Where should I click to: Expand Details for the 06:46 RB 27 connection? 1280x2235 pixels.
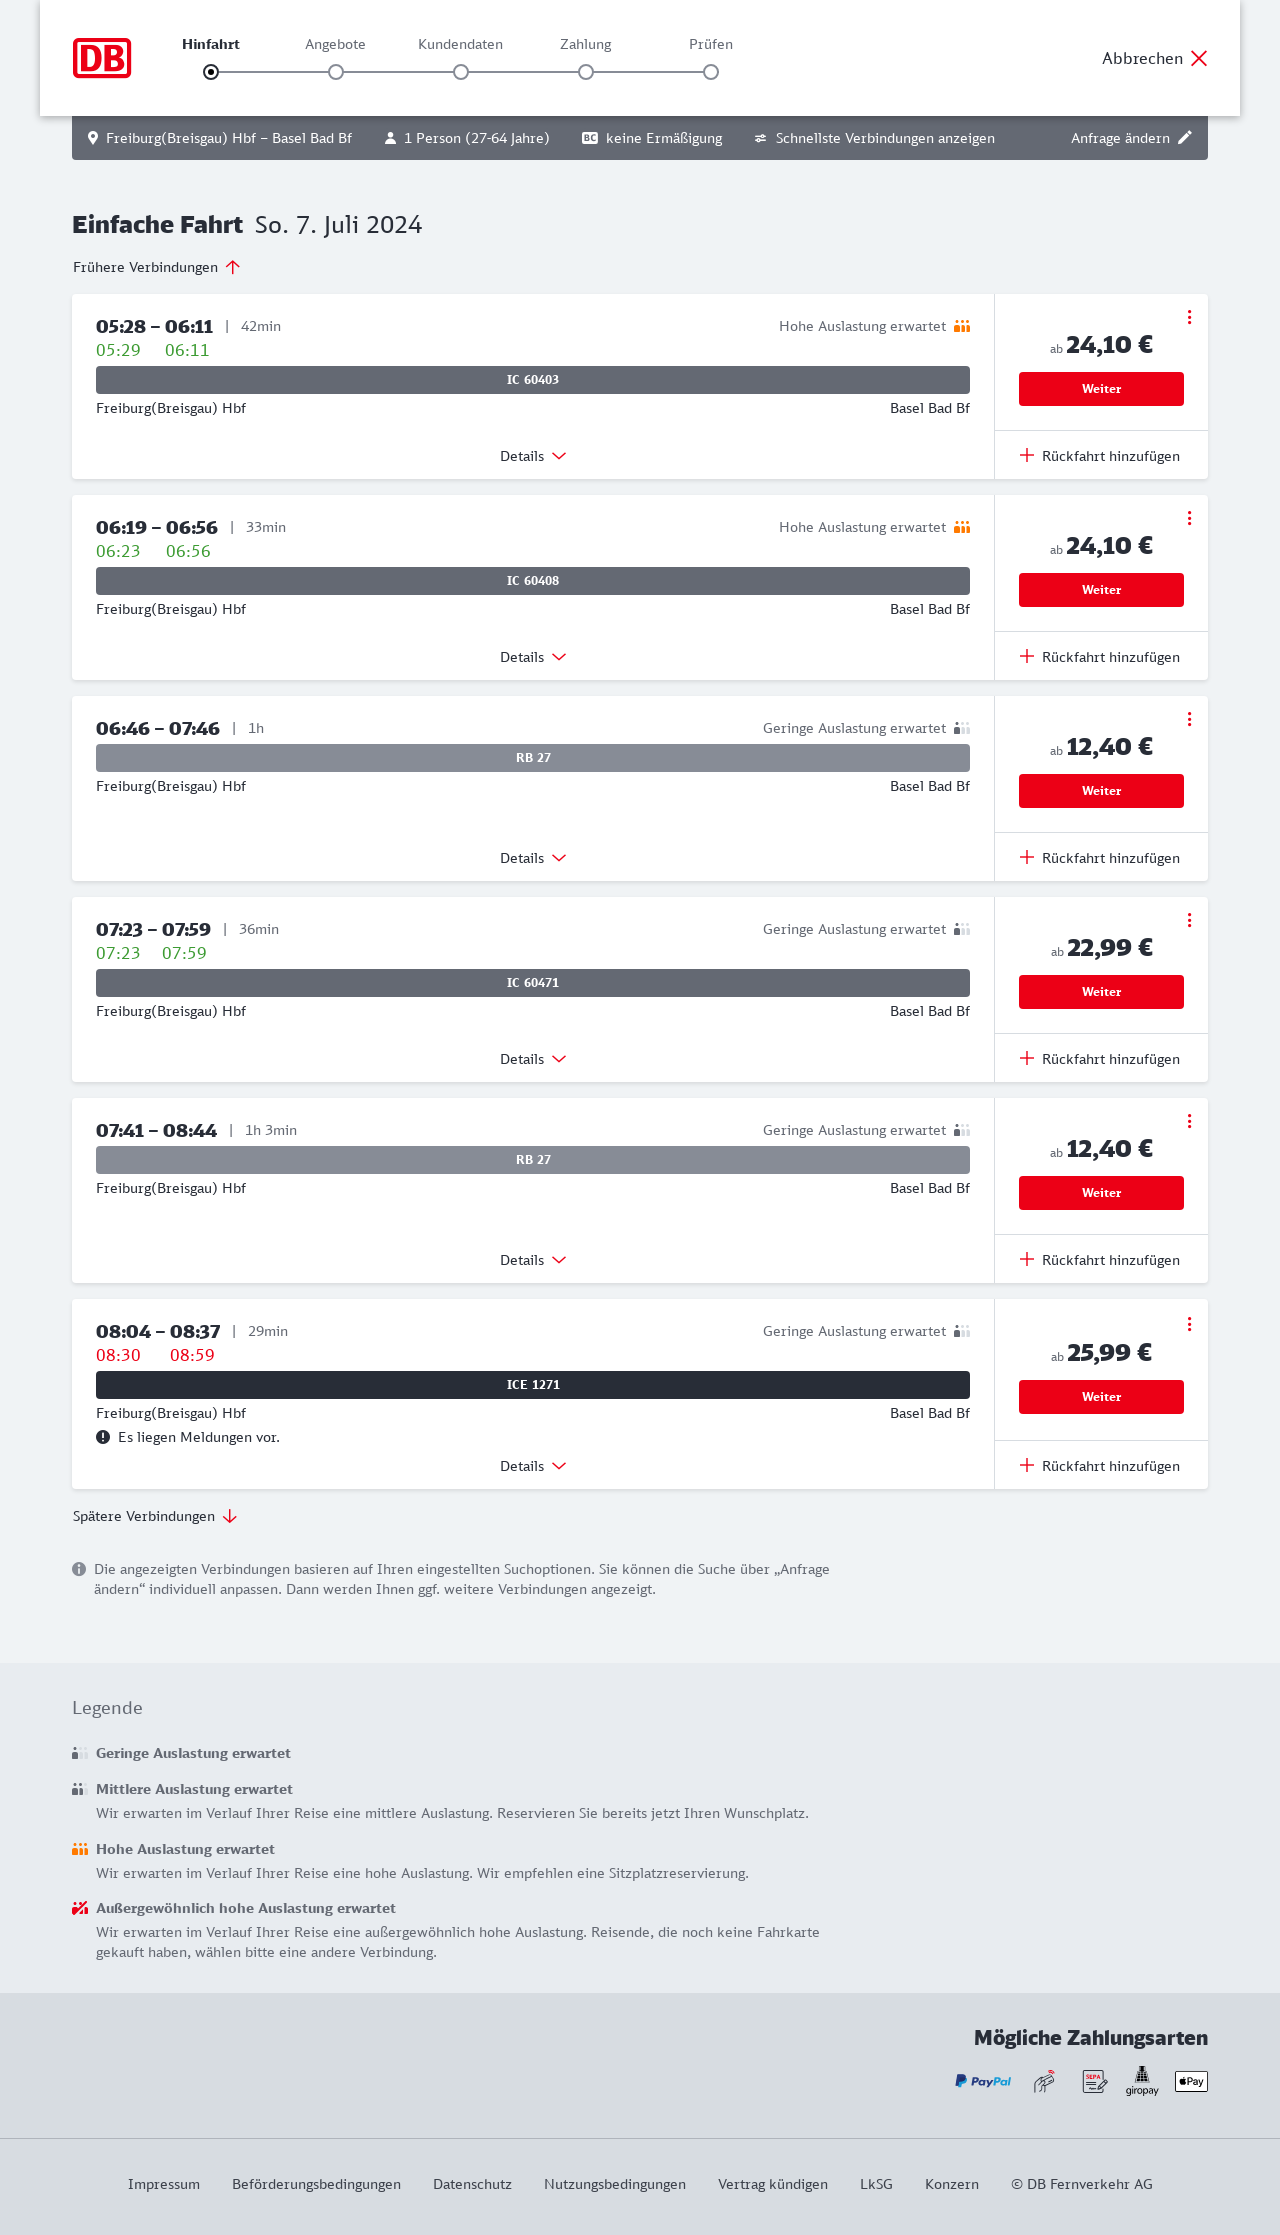533,858
